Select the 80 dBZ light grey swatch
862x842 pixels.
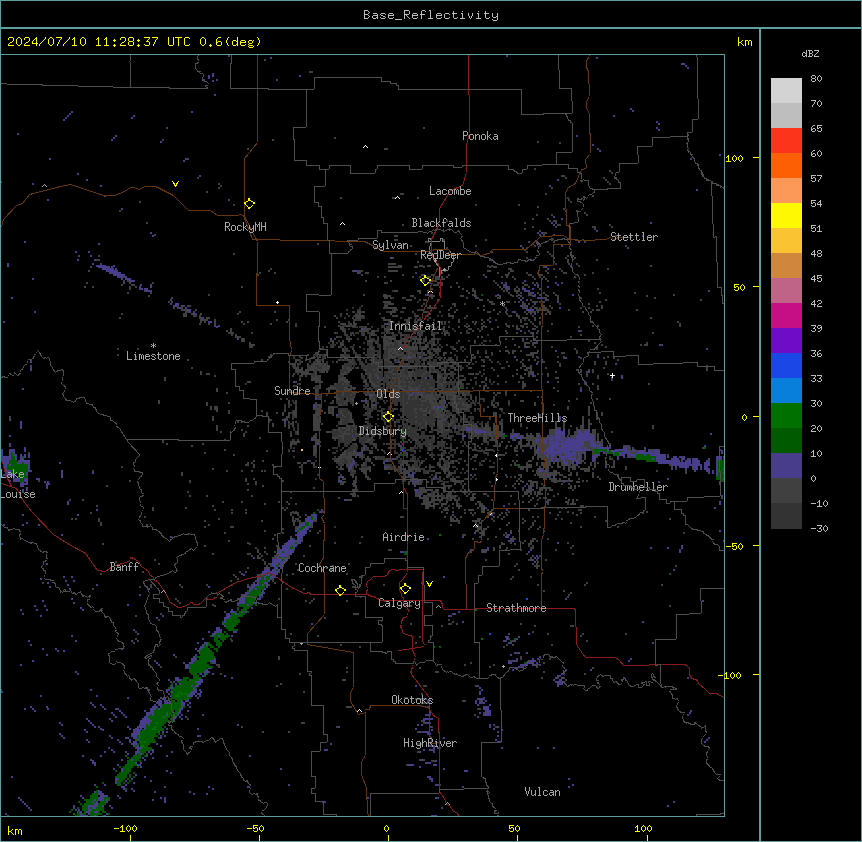(x=786, y=91)
